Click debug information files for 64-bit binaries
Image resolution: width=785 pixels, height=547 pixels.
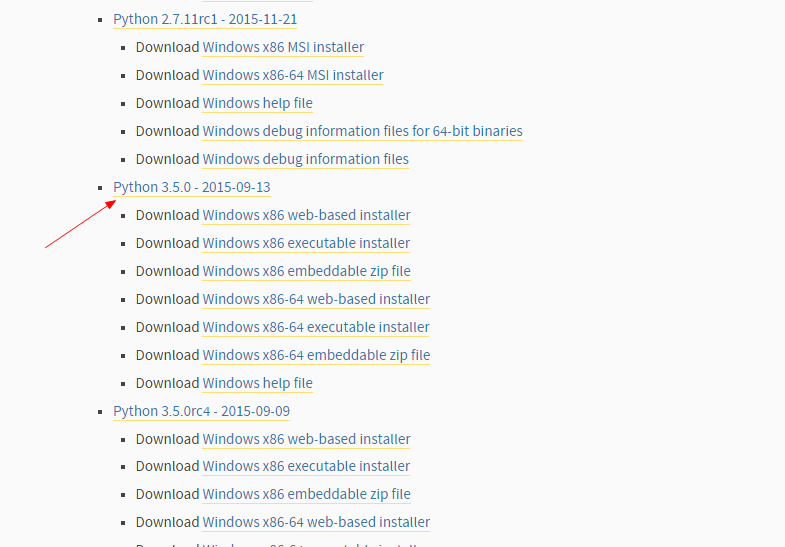(x=362, y=132)
